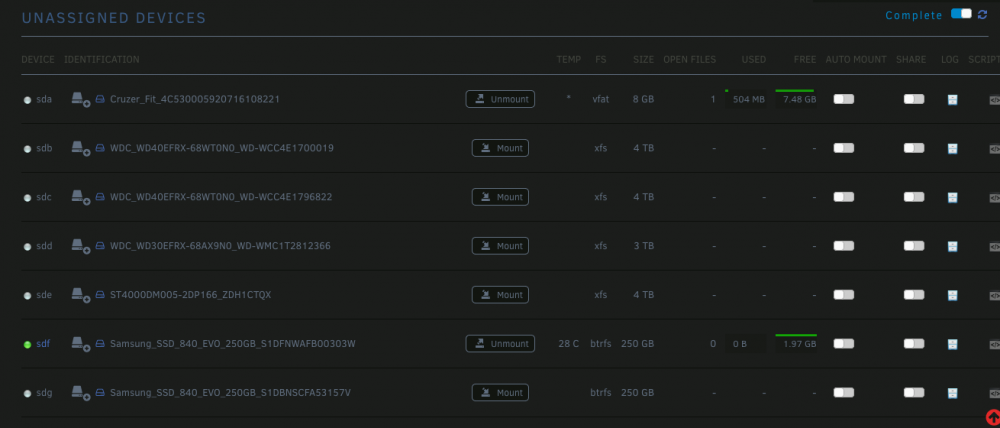Expand sde disk partitions icon
The height and width of the screenshot is (428, 1000).
pos(80,295)
